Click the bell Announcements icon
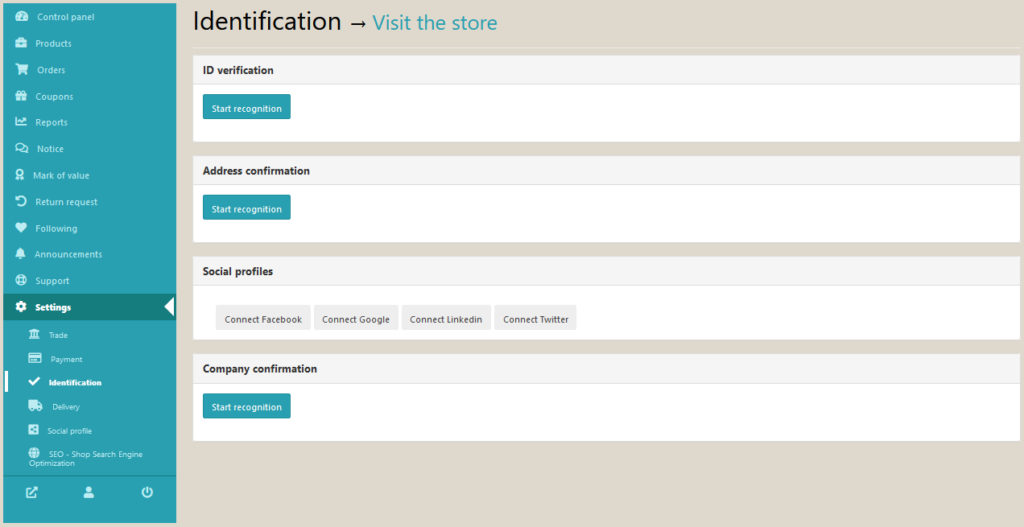Image resolution: width=1024 pixels, height=527 pixels. point(21,254)
